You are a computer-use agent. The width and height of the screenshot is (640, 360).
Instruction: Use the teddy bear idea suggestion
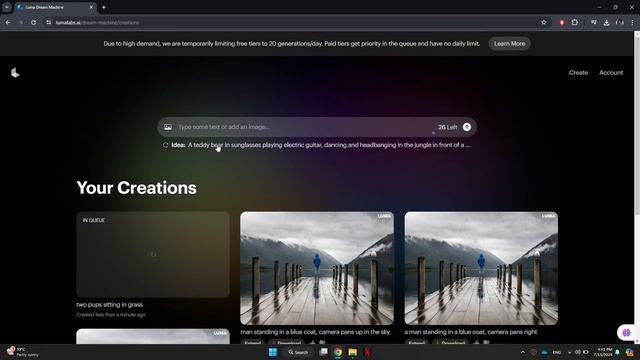pos(329,145)
